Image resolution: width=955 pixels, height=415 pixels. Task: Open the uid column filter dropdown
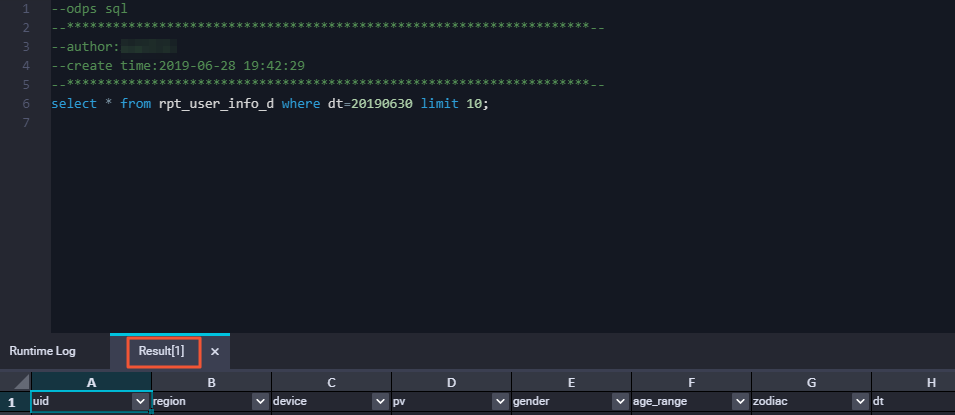[141, 402]
